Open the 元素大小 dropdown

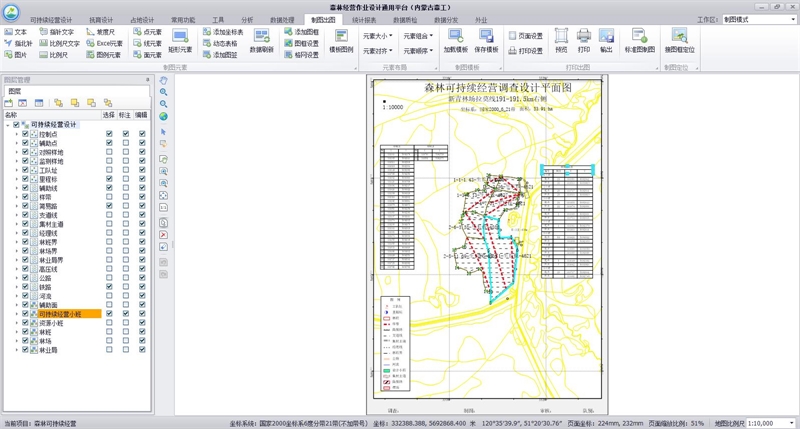point(378,35)
